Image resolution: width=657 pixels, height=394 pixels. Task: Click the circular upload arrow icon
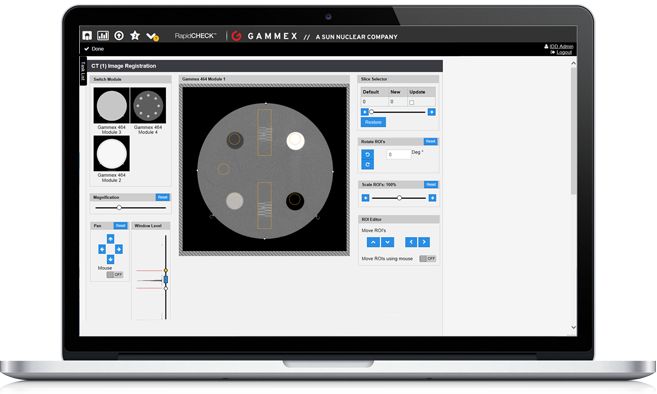click(119, 36)
